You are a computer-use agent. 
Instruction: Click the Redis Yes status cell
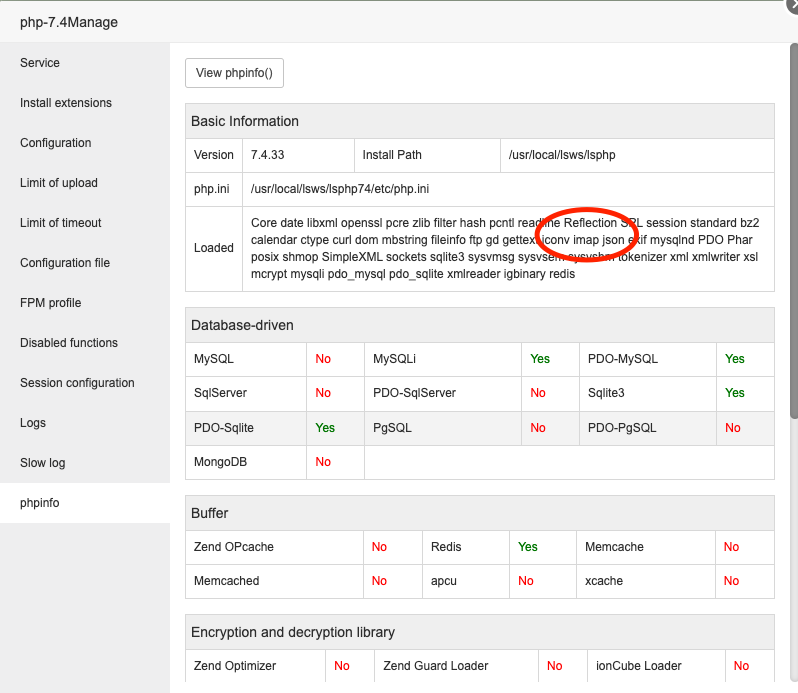coord(528,547)
